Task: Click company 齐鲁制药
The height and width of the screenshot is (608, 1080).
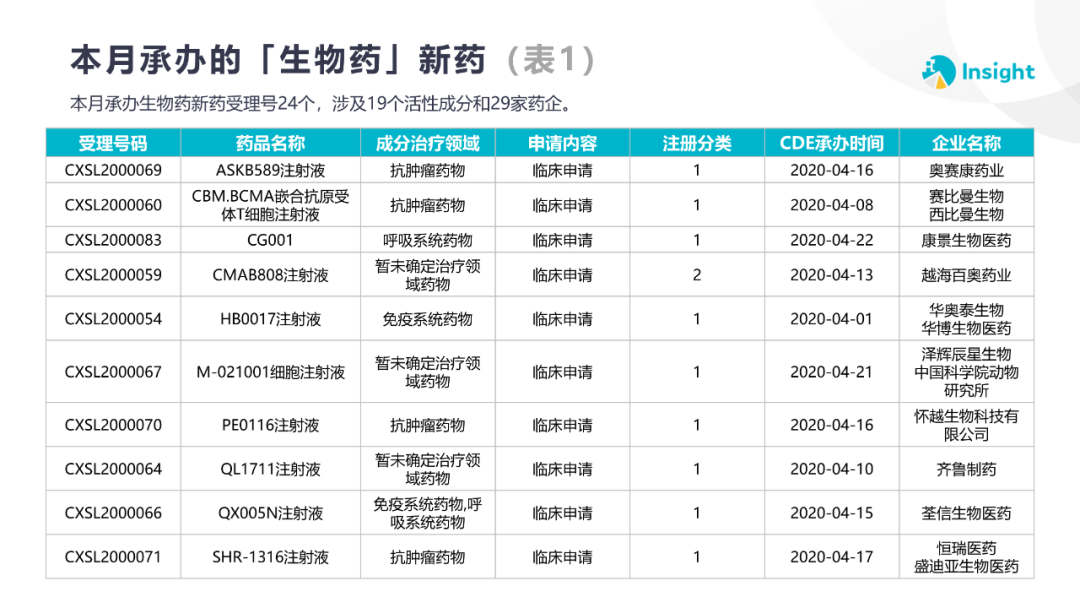Action: [x=966, y=469]
